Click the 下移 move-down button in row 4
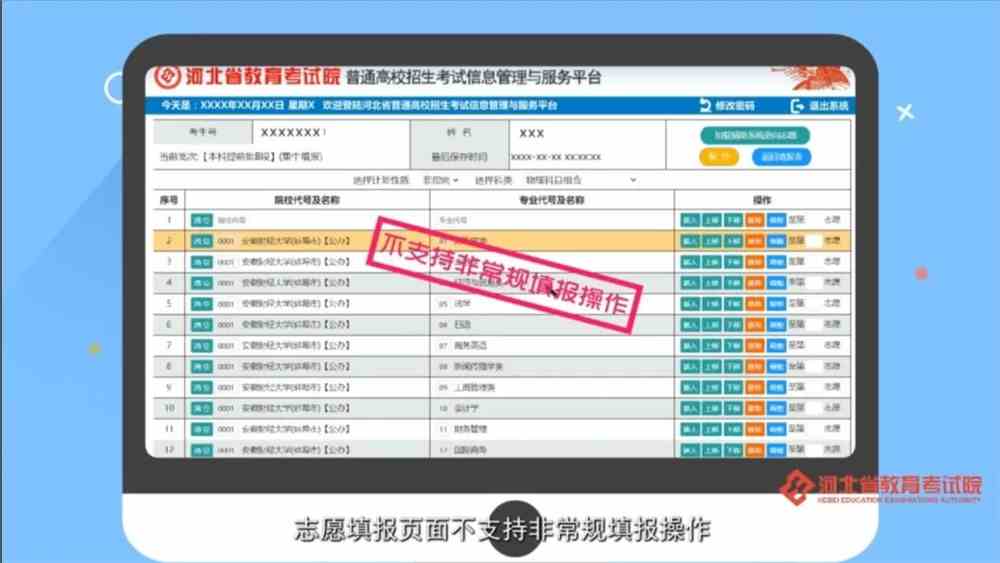 (x=733, y=282)
